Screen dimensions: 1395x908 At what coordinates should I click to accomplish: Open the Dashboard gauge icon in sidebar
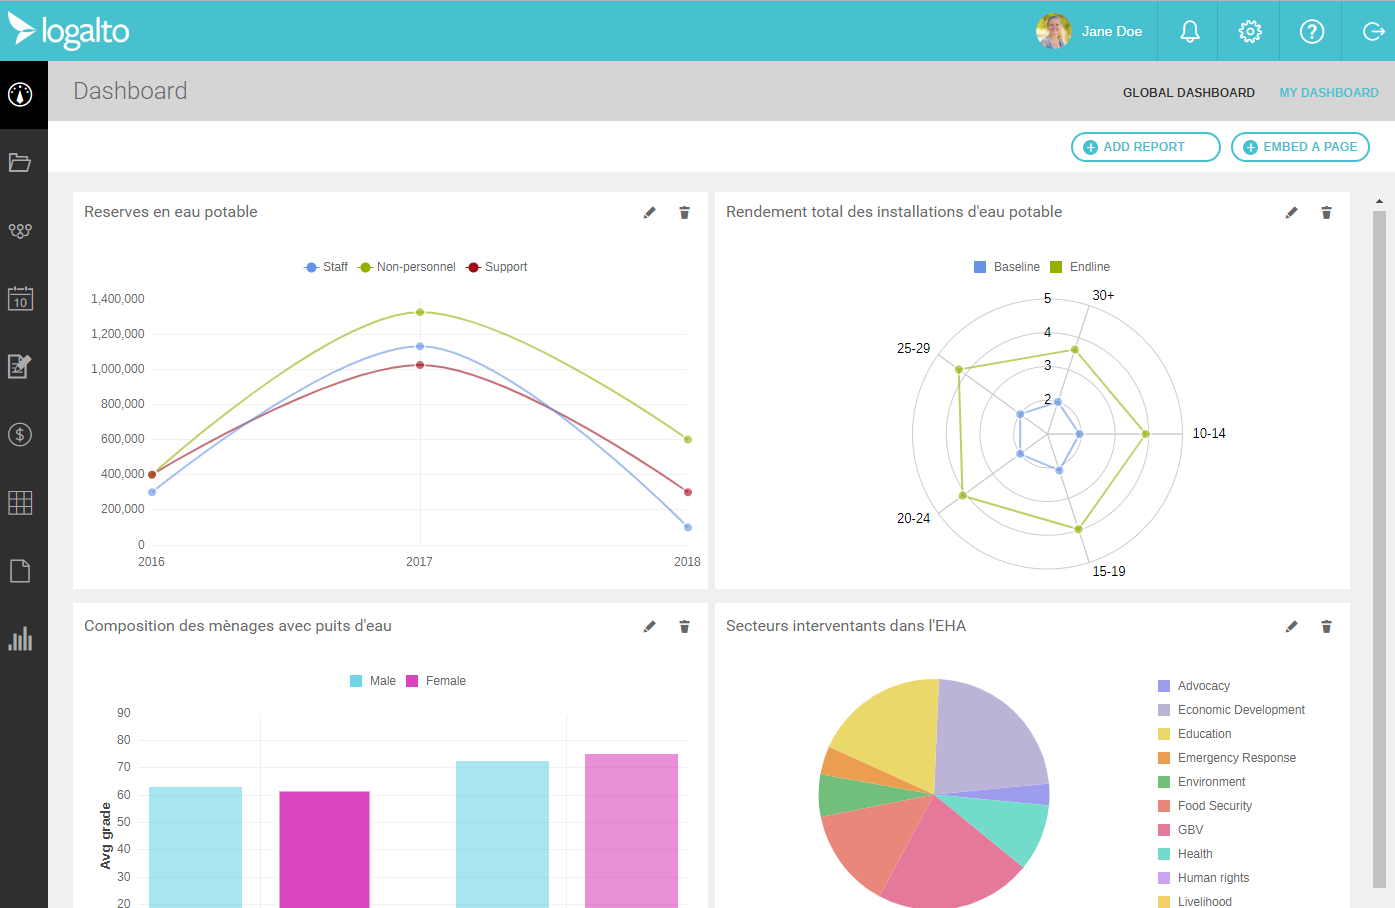pyautogui.click(x=20, y=93)
